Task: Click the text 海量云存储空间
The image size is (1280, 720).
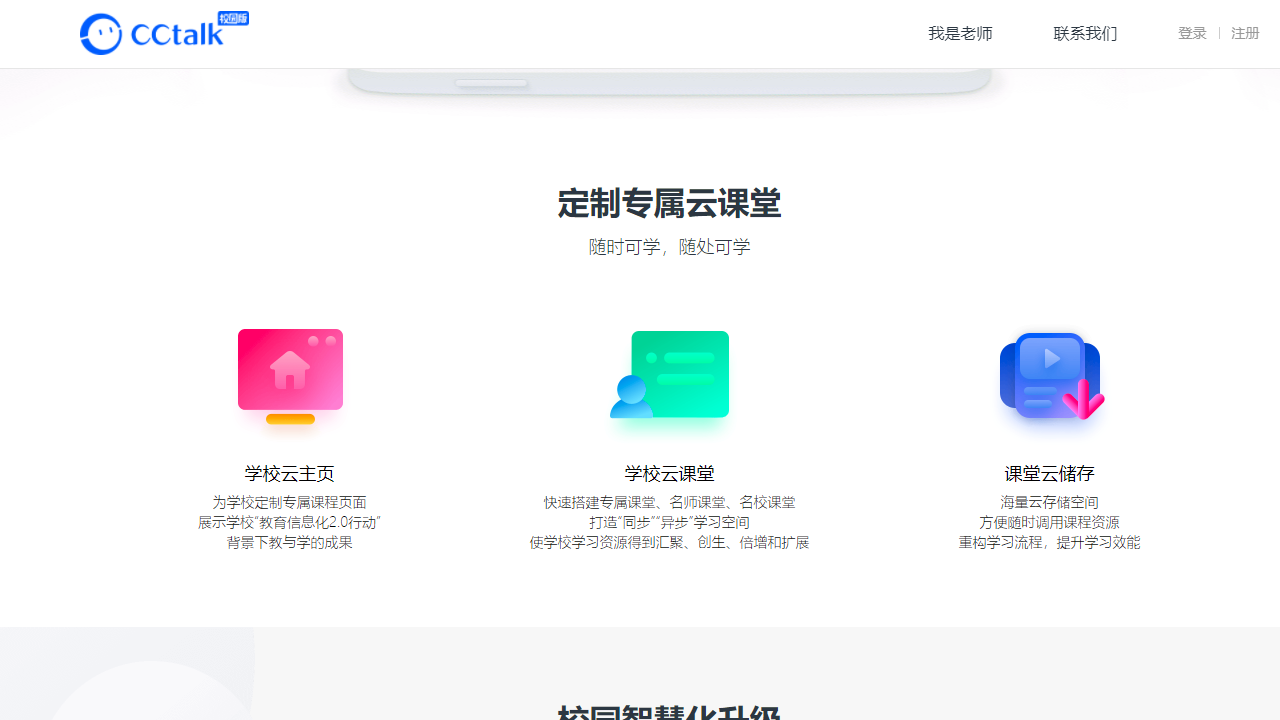Action: click(1050, 502)
